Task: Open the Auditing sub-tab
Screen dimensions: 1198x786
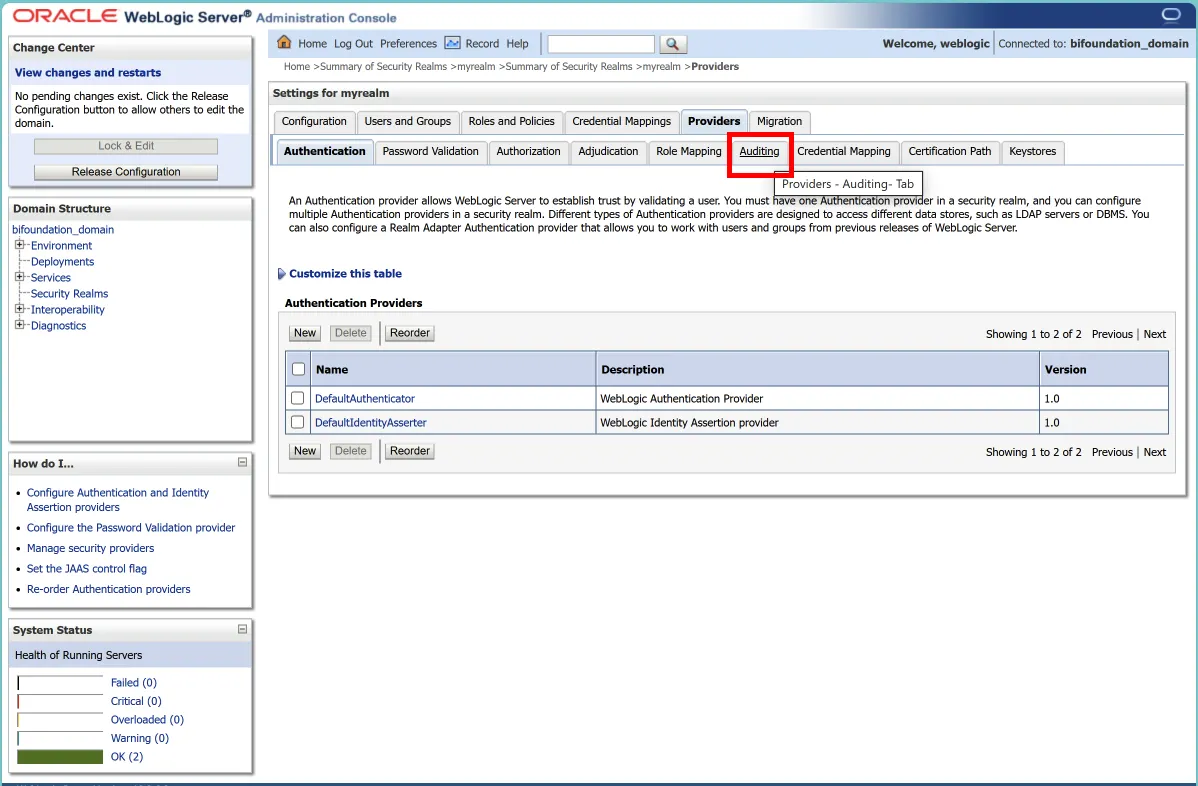Action: tap(759, 151)
